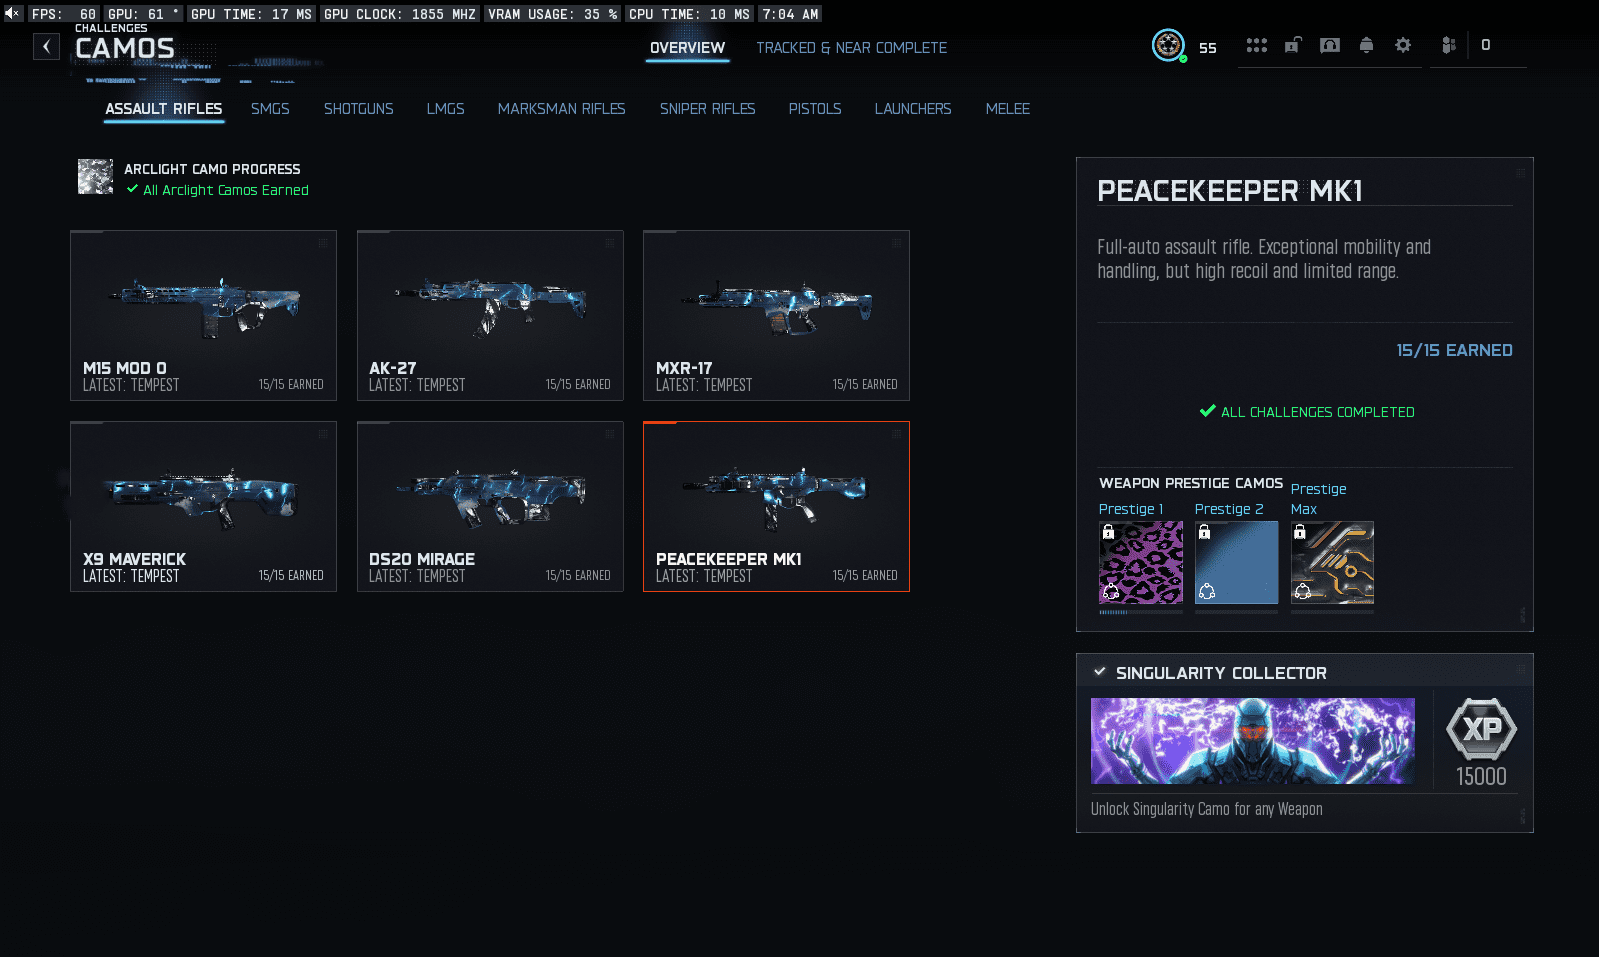The image size is (1599, 957).
Task: Unmute audio via the speaker icon
Action: pyautogui.click(x=12, y=13)
